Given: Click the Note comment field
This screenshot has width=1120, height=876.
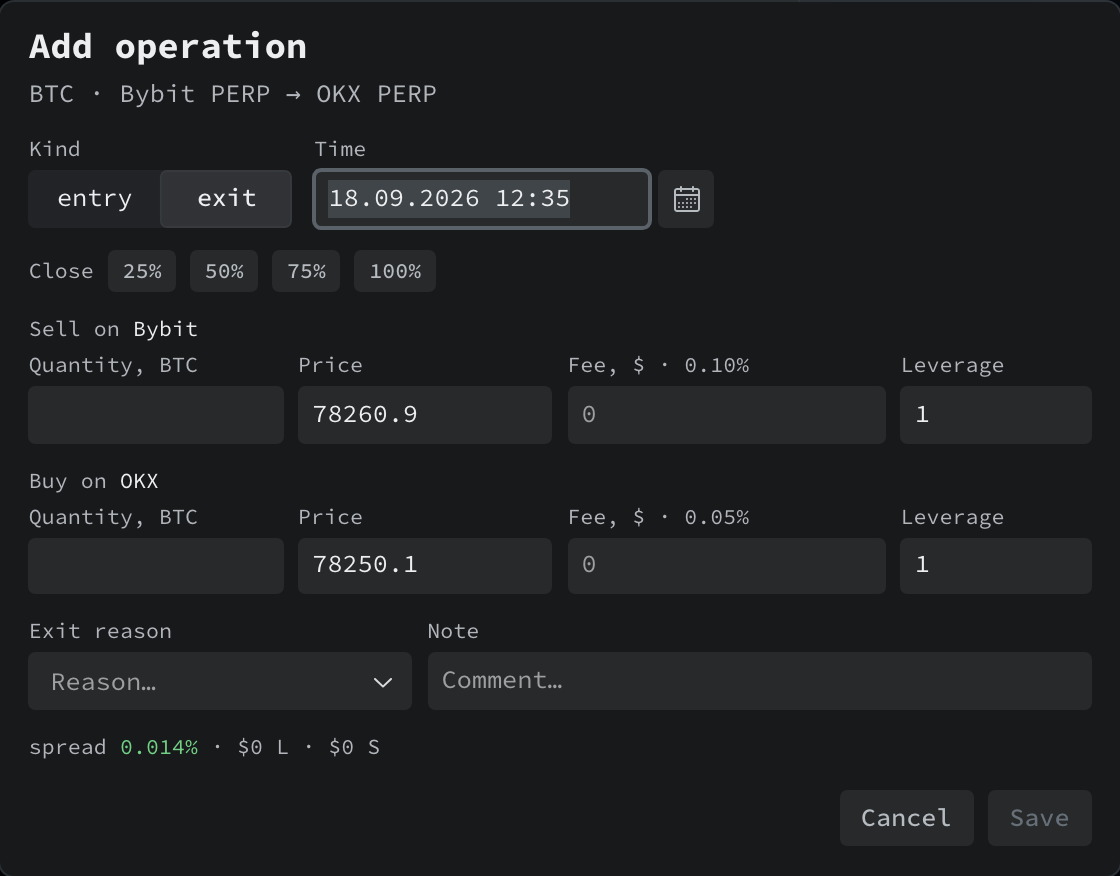Looking at the screenshot, I should (x=760, y=681).
